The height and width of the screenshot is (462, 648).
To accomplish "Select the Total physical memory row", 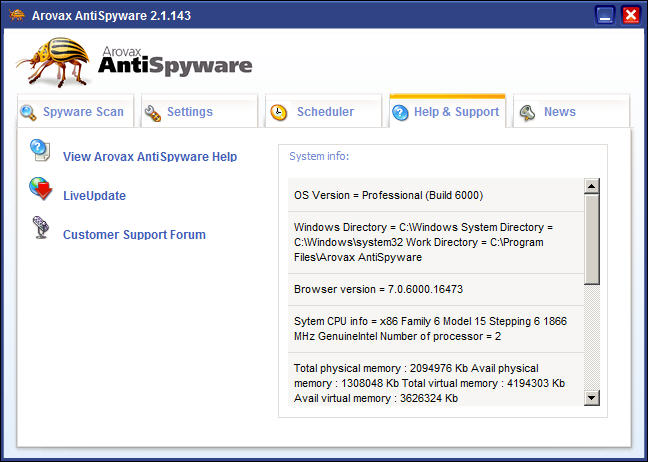I will (x=436, y=380).
